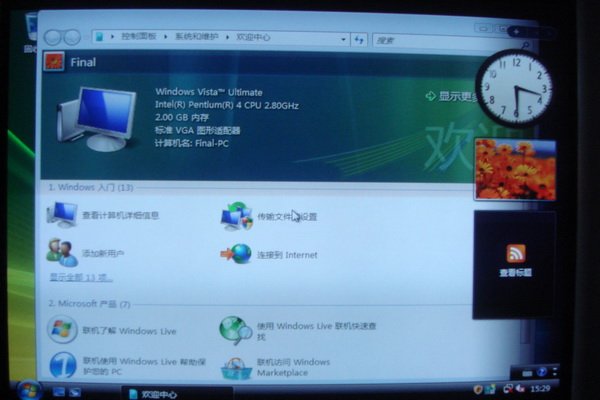Viewport: 600px width, 400px height.
Task: Open Windows Marketplace basket icon
Action: click(236, 368)
